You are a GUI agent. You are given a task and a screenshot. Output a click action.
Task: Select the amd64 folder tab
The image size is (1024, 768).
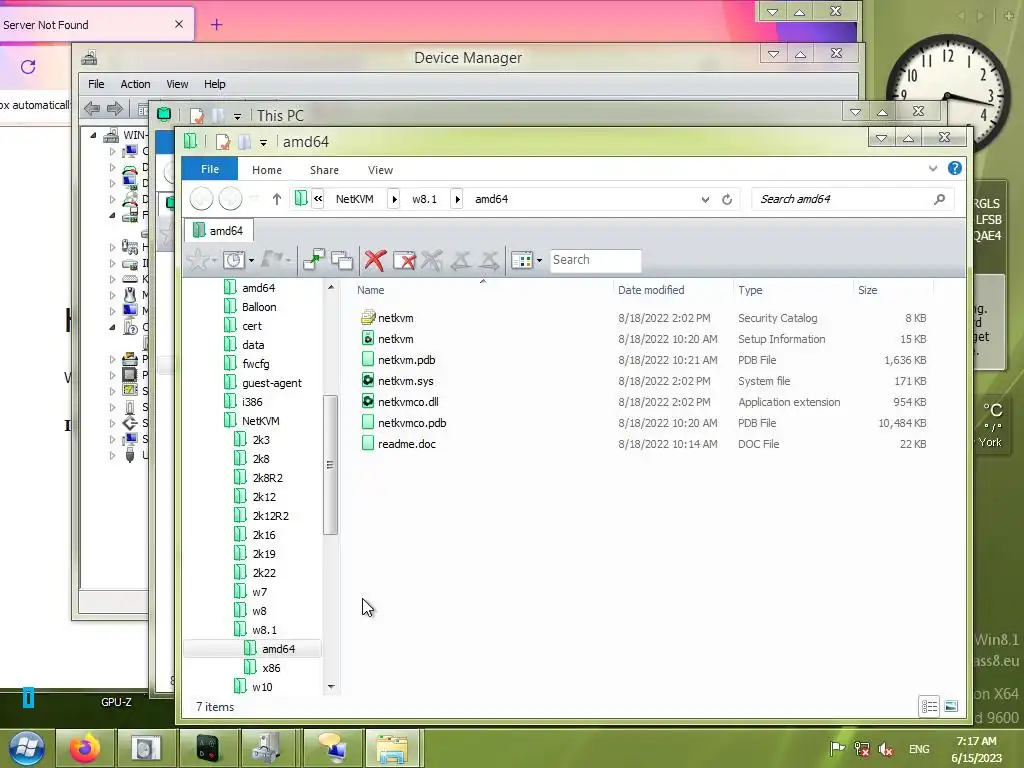point(219,231)
